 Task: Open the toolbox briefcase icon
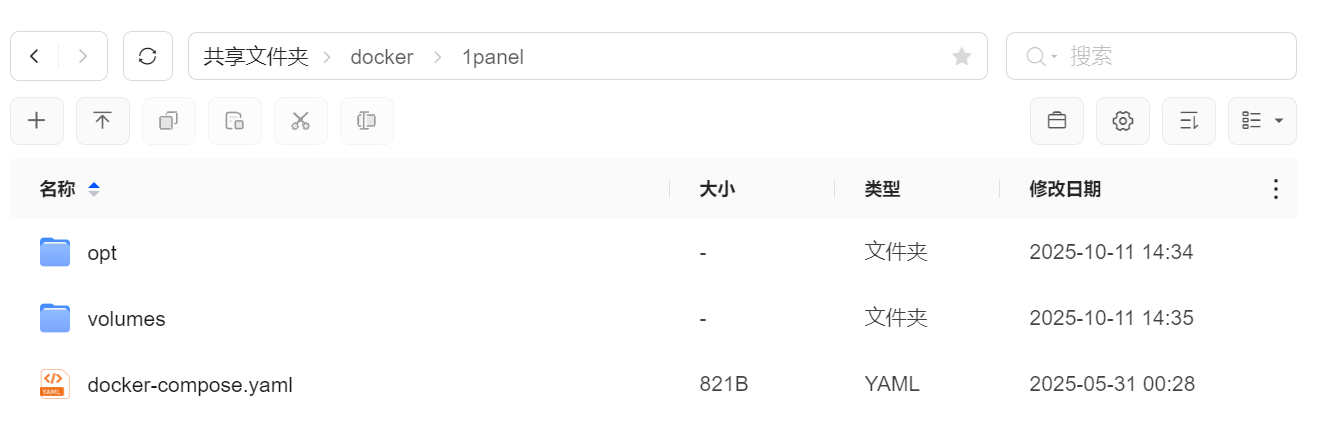coord(1057,121)
